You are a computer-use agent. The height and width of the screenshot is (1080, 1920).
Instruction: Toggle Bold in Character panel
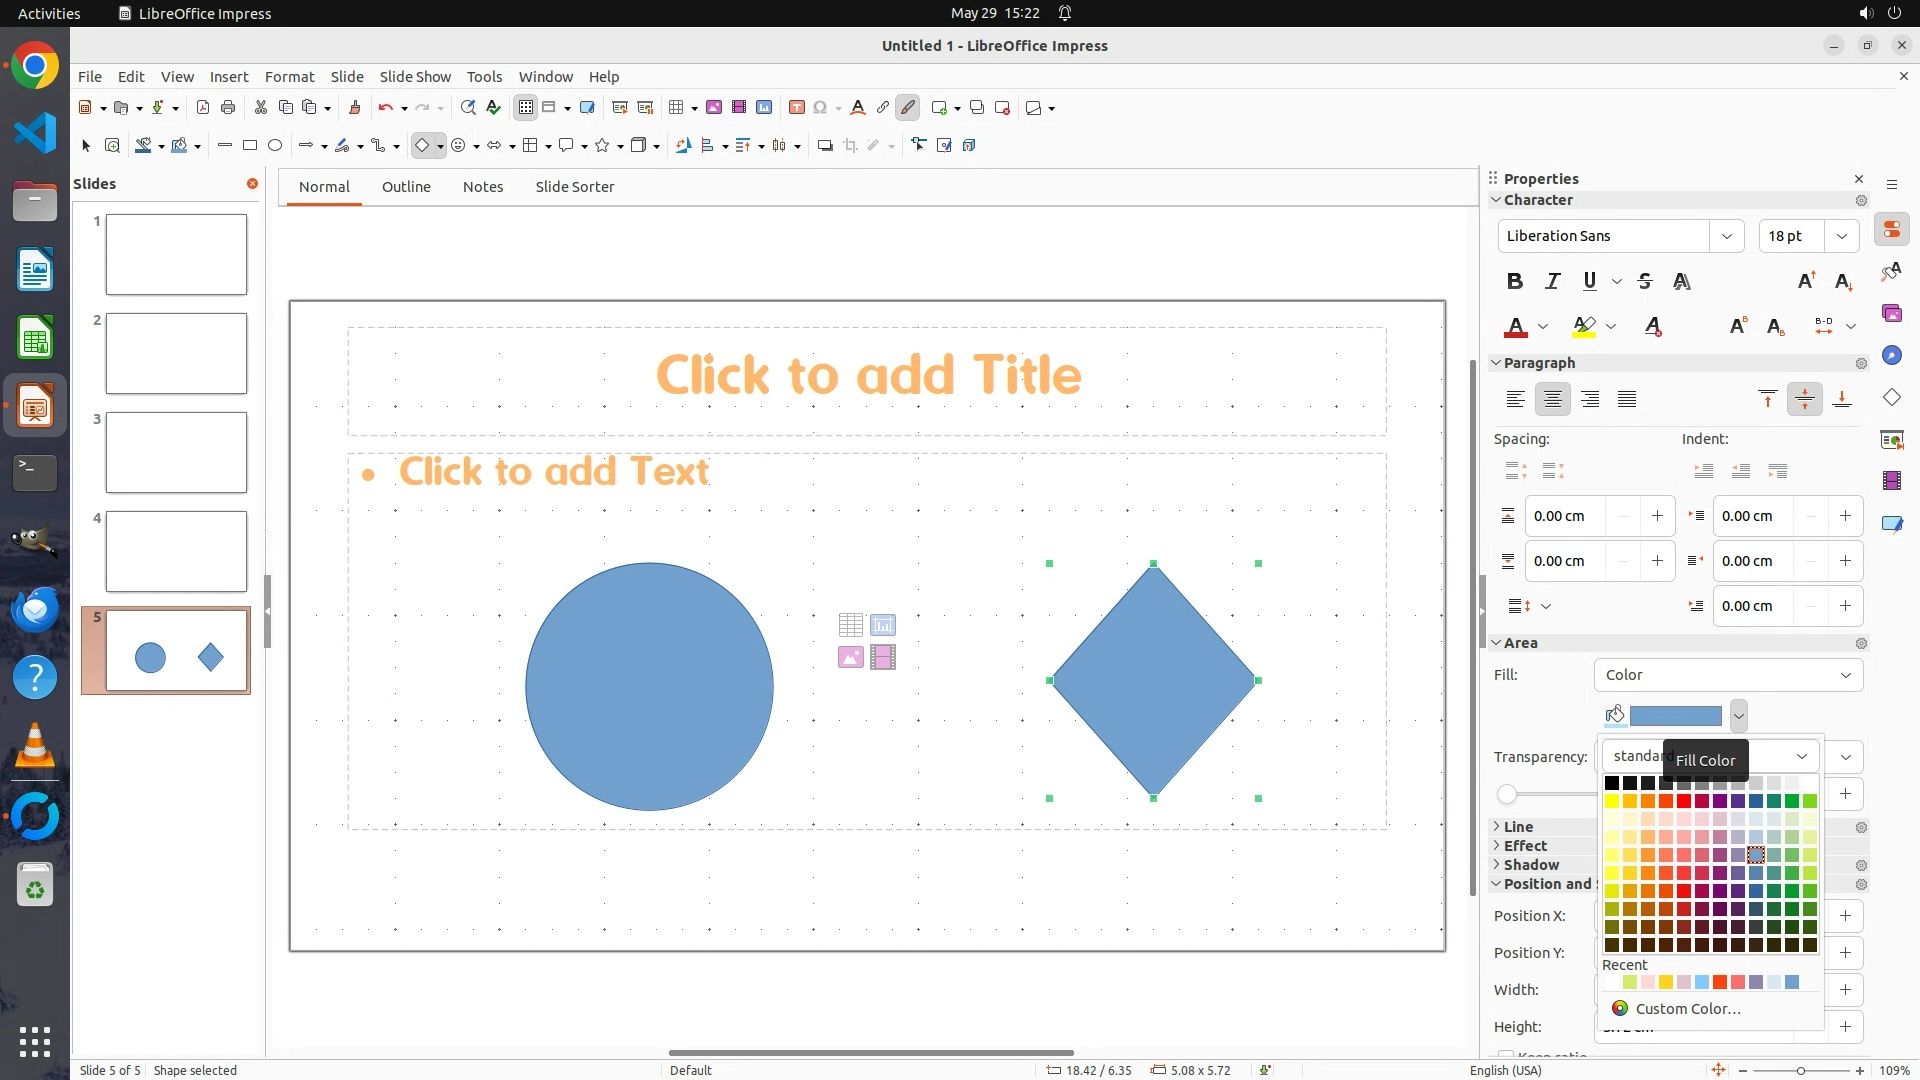click(x=1515, y=282)
